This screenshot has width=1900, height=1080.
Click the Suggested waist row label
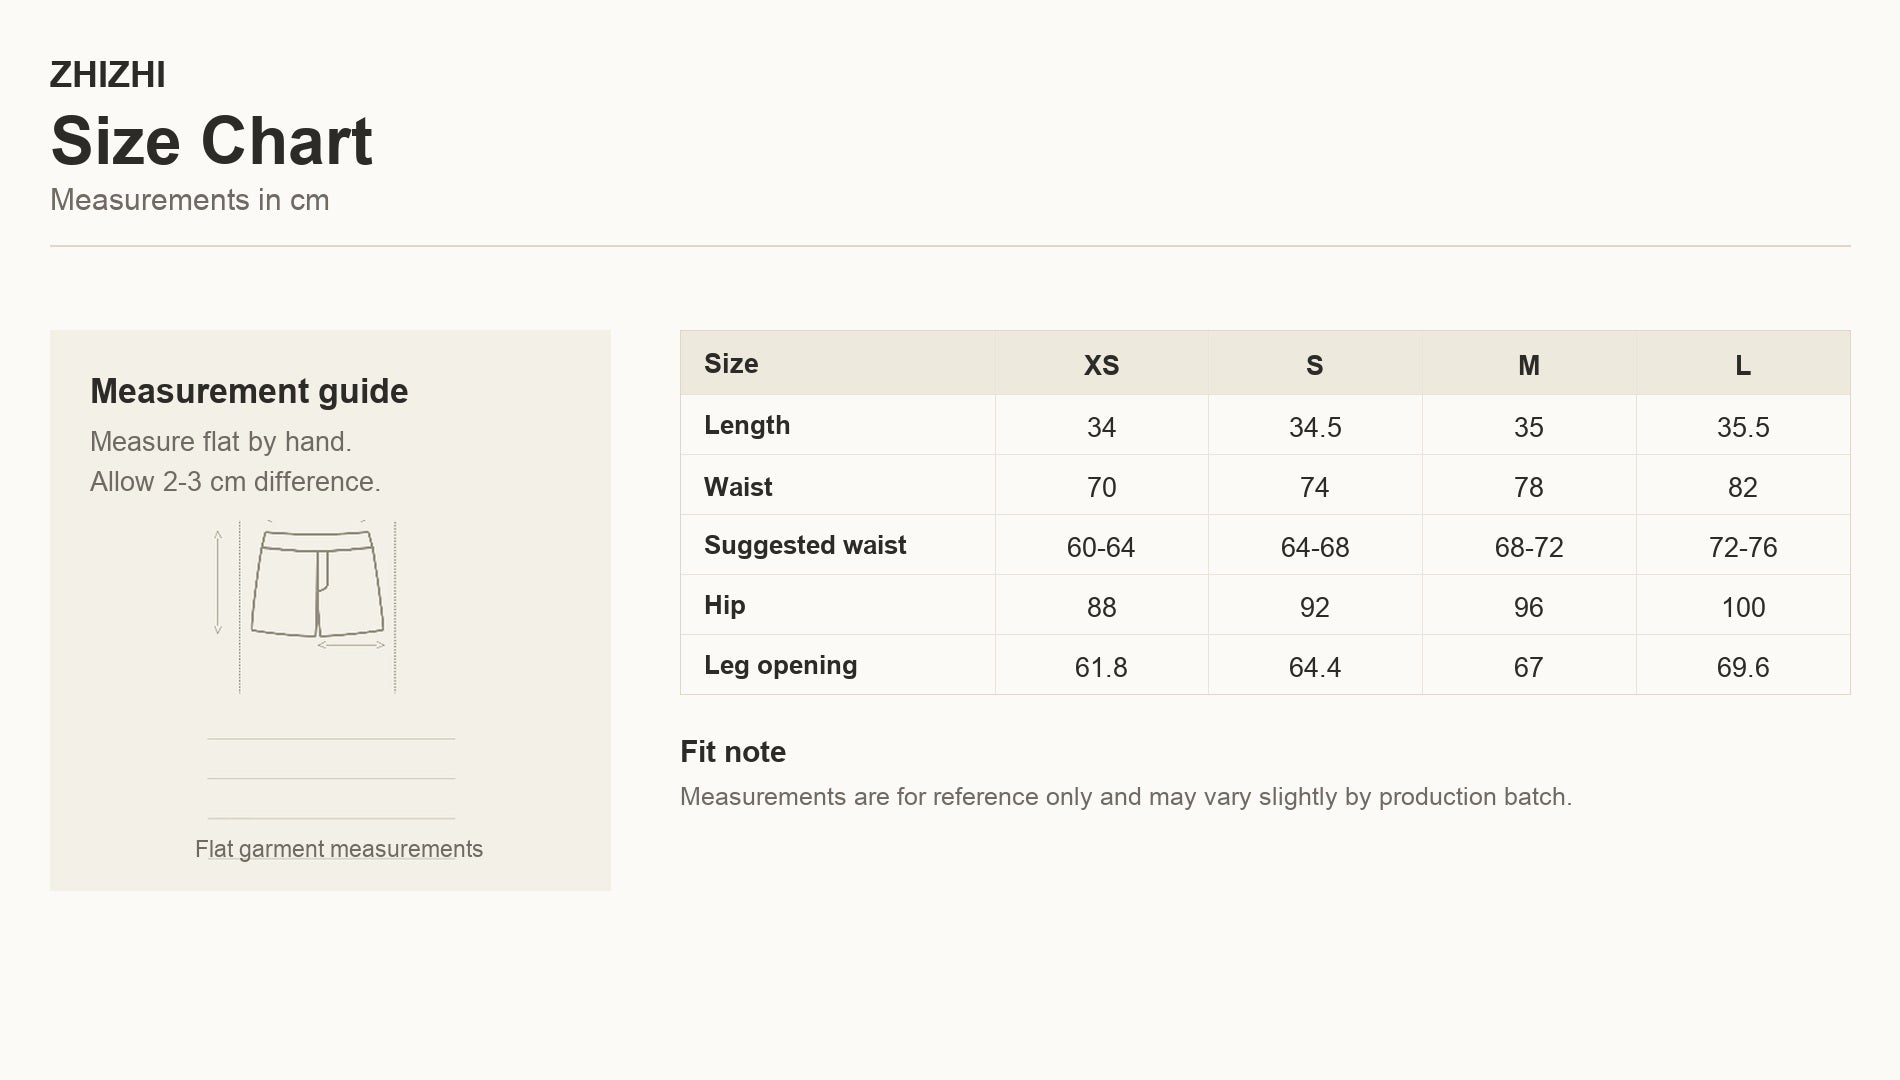click(x=805, y=545)
